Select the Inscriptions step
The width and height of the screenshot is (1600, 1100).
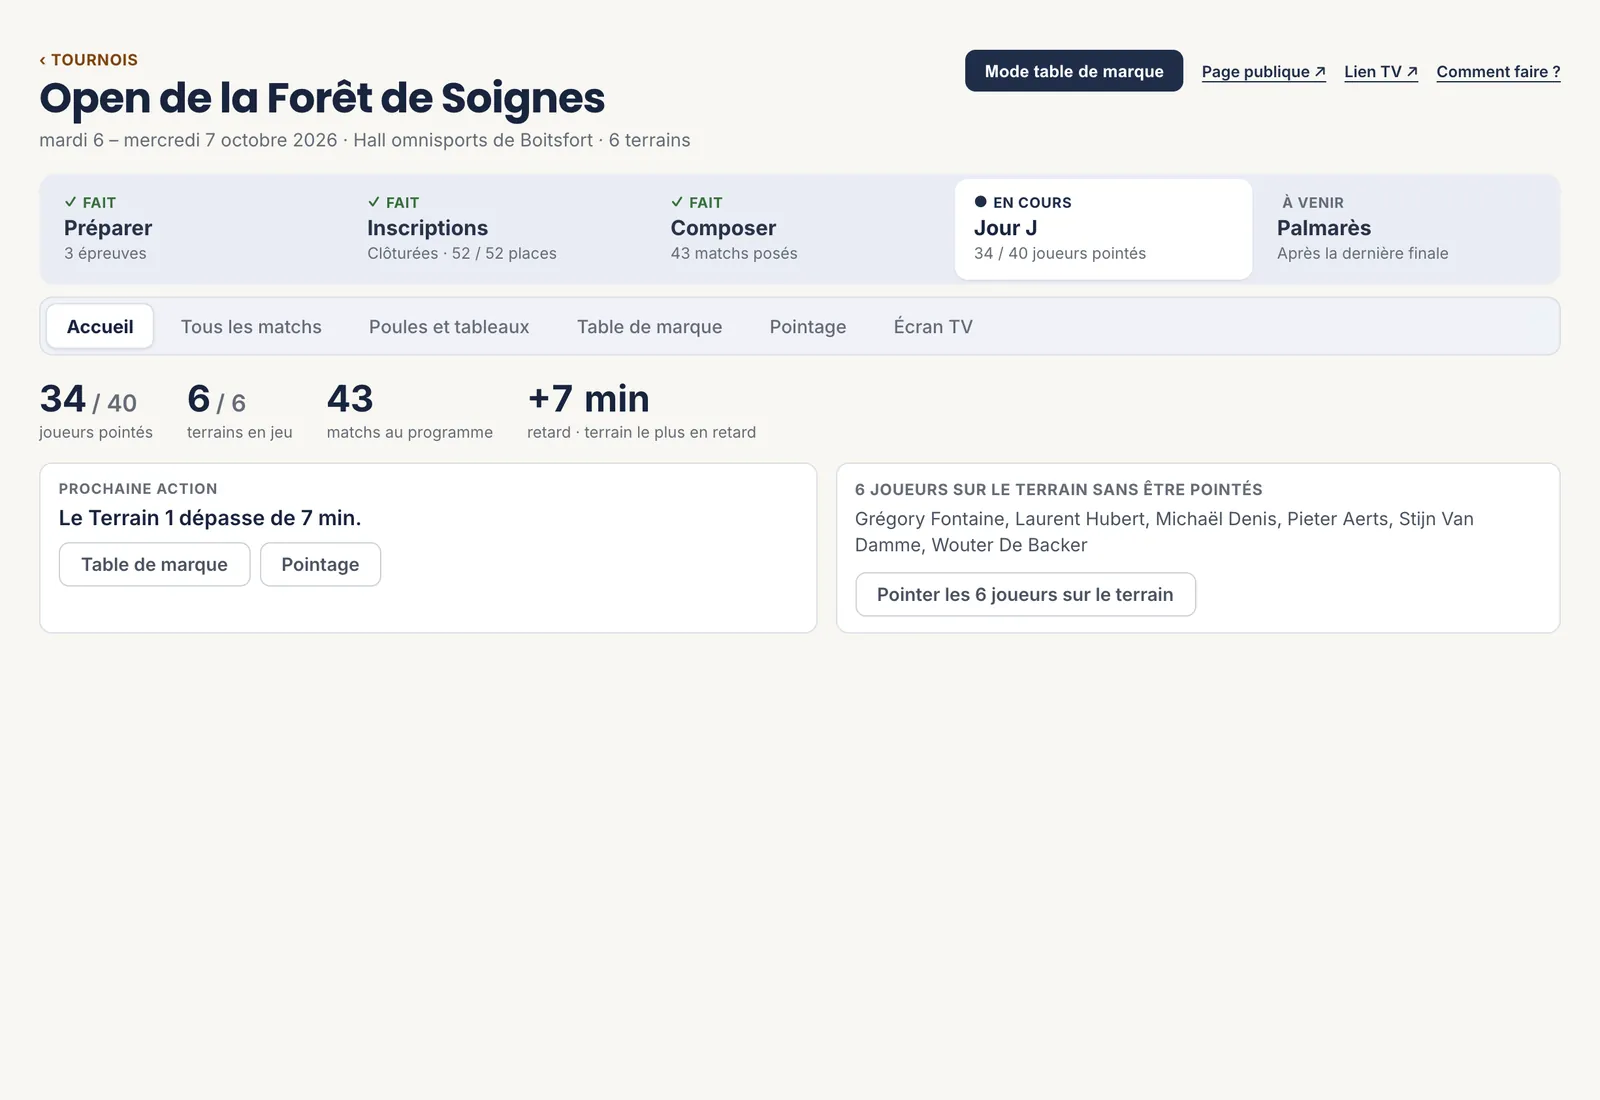click(498, 229)
